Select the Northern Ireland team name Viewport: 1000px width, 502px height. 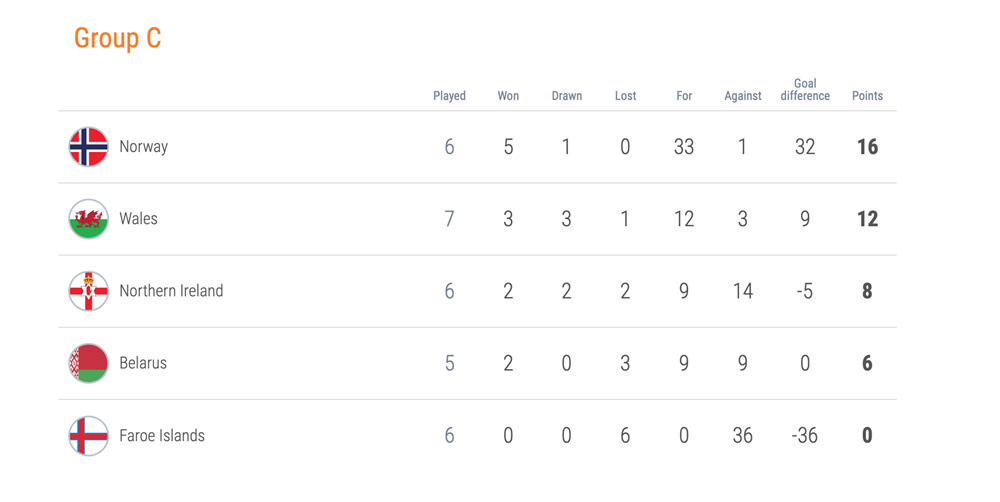pos(171,291)
